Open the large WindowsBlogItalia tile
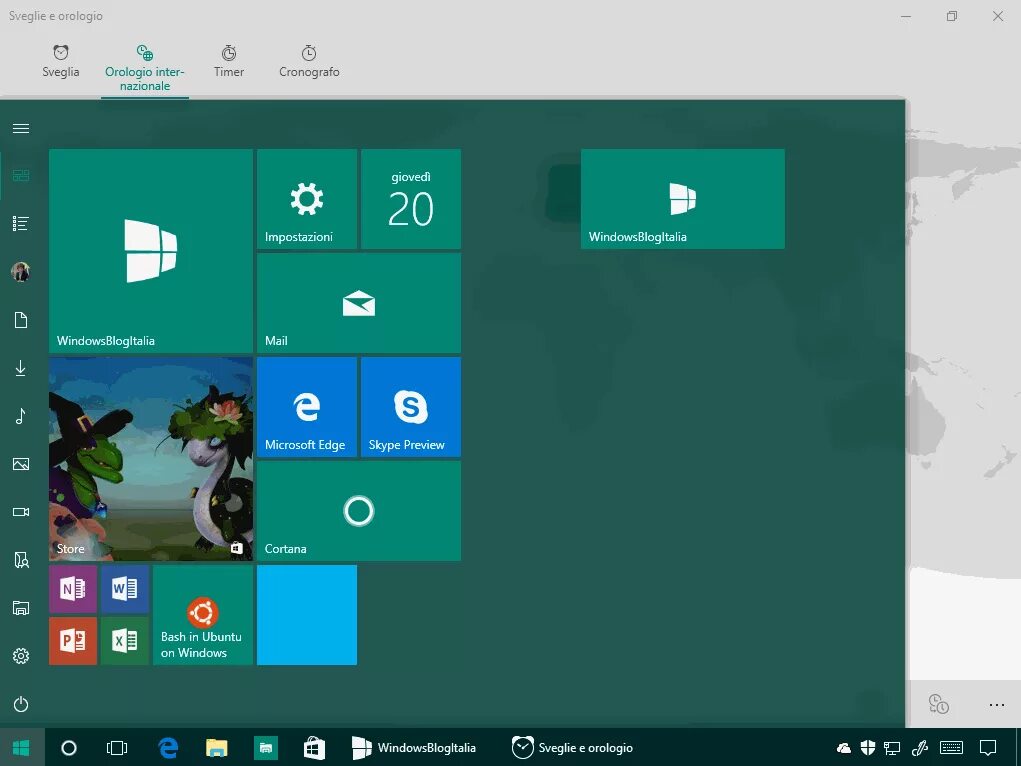This screenshot has height=766, width=1021. 151,251
